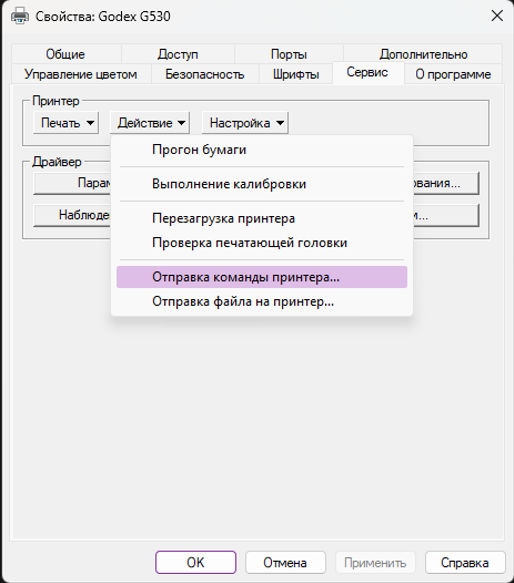The width and height of the screenshot is (514, 583).
Task: Select Отправка файла на принтер option
Action: (x=261, y=301)
